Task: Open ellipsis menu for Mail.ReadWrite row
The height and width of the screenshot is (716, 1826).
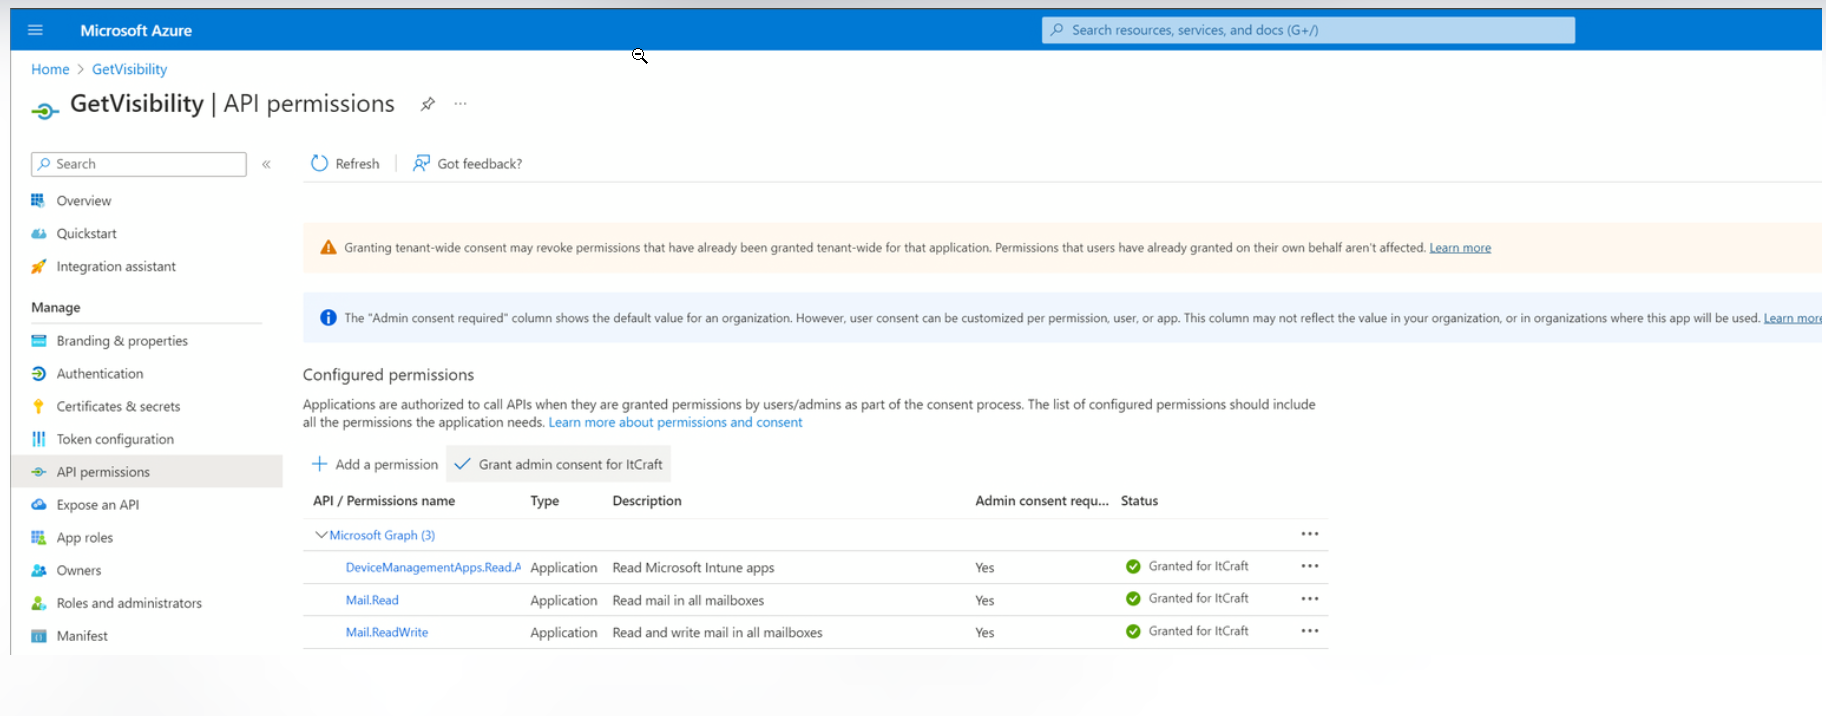Action: click(x=1309, y=631)
